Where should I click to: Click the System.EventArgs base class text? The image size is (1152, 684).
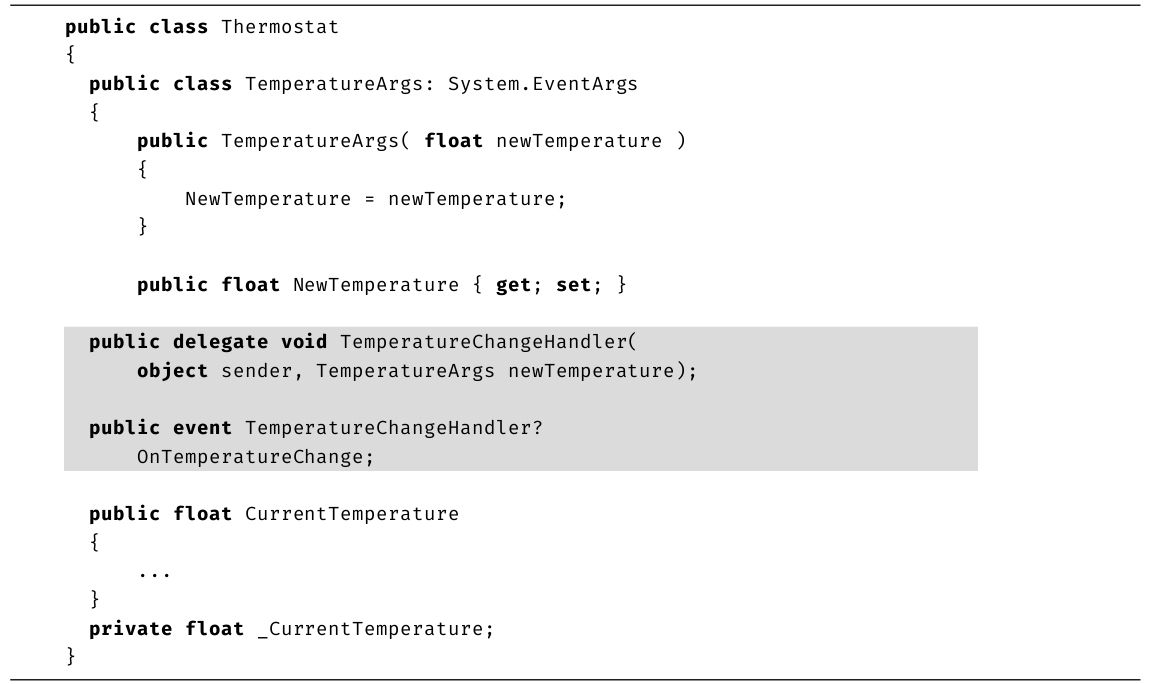coord(542,84)
